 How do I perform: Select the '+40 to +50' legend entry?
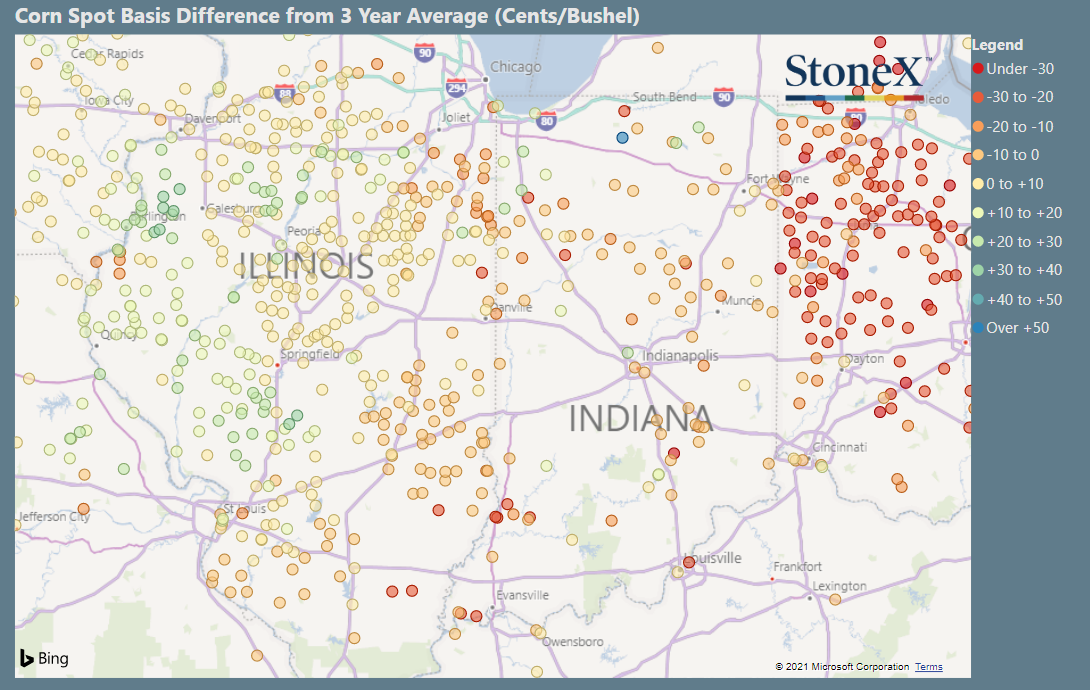[1017, 299]
